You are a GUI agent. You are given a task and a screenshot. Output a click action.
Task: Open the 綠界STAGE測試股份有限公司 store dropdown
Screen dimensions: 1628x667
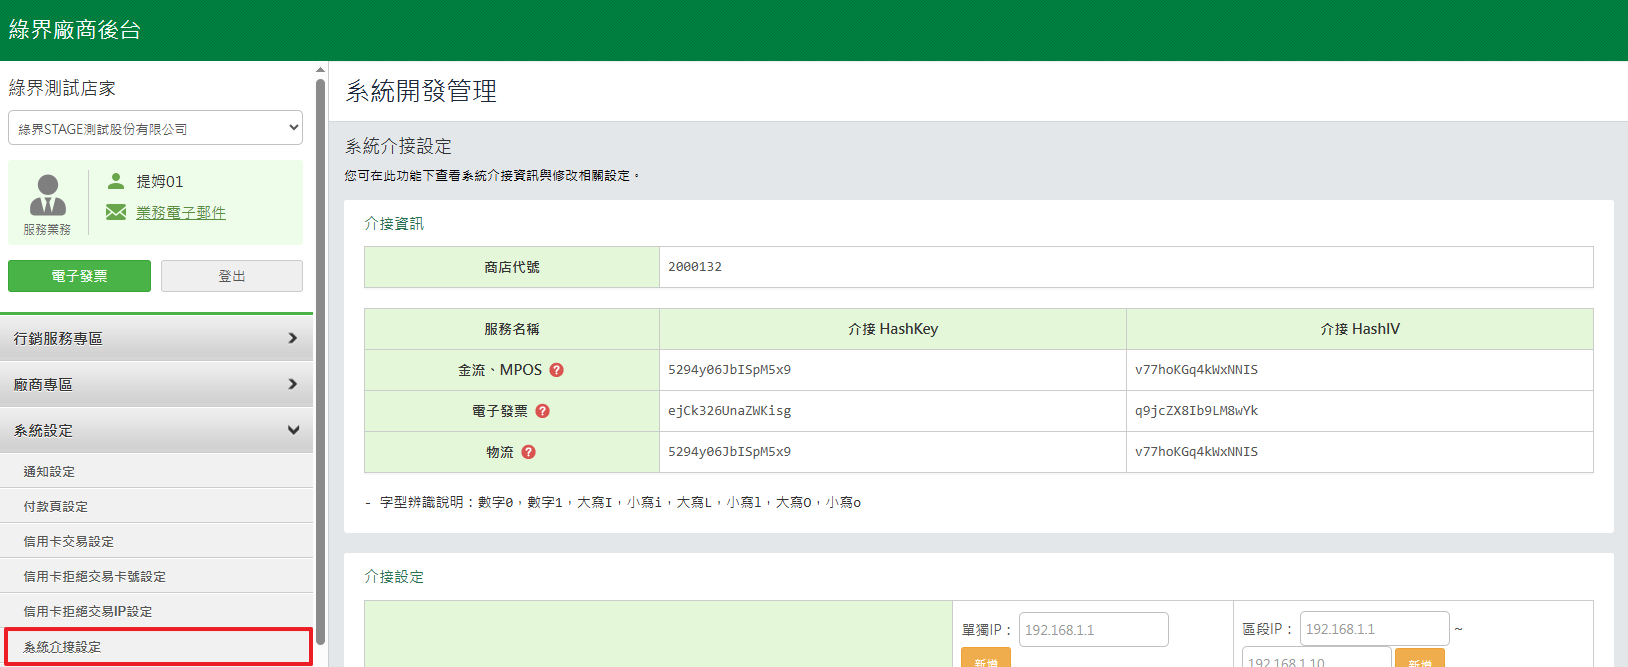tap(155, 128)
